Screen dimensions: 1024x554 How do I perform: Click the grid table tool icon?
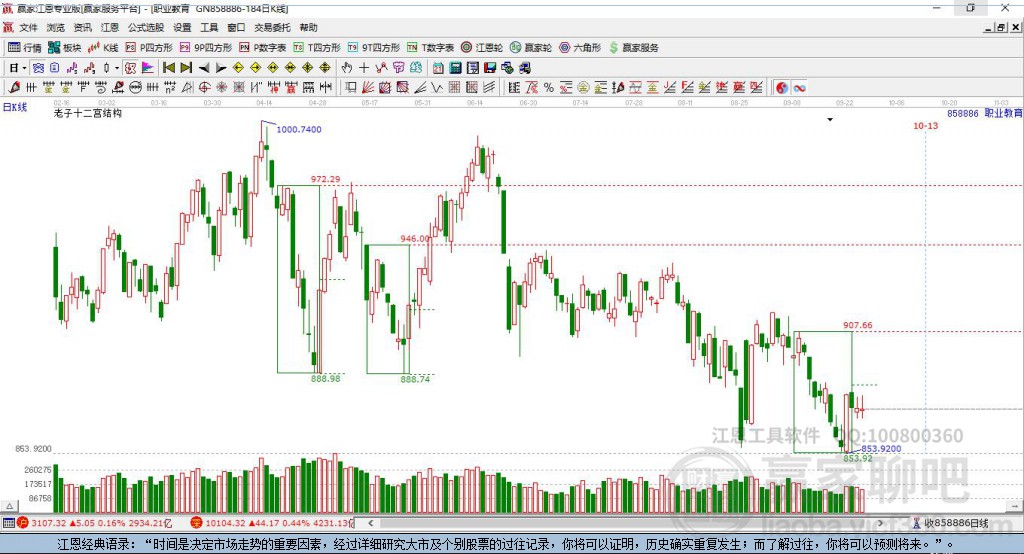click(x=454, y=87)
